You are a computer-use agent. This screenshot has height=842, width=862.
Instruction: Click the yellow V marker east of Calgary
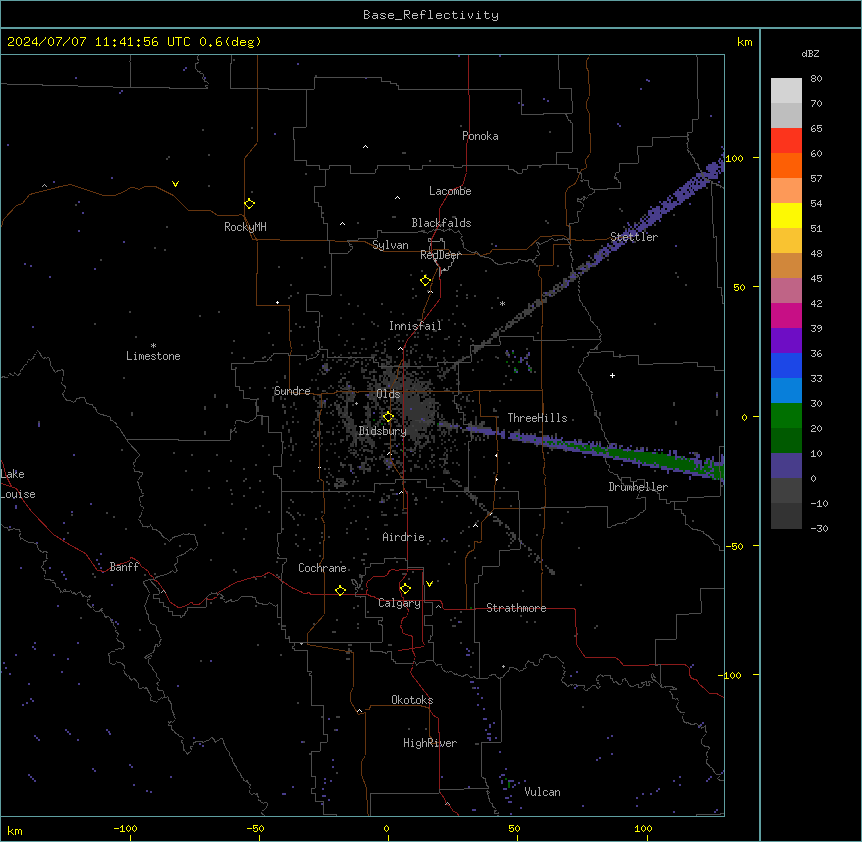(x=429, y=584)
